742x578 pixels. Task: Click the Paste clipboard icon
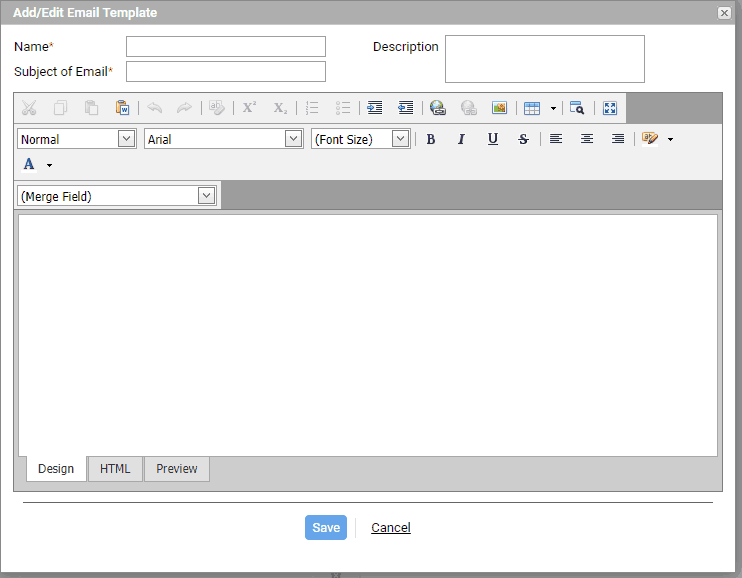click(x=91, y=108)
